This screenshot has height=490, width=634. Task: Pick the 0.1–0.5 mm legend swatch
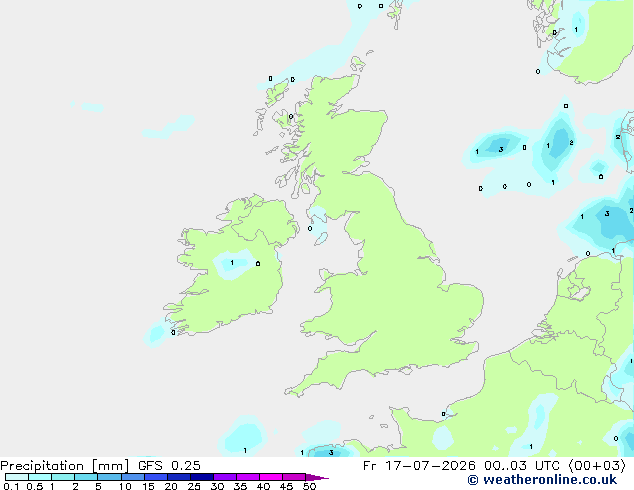pyautogui.click(x=17, y=477)
